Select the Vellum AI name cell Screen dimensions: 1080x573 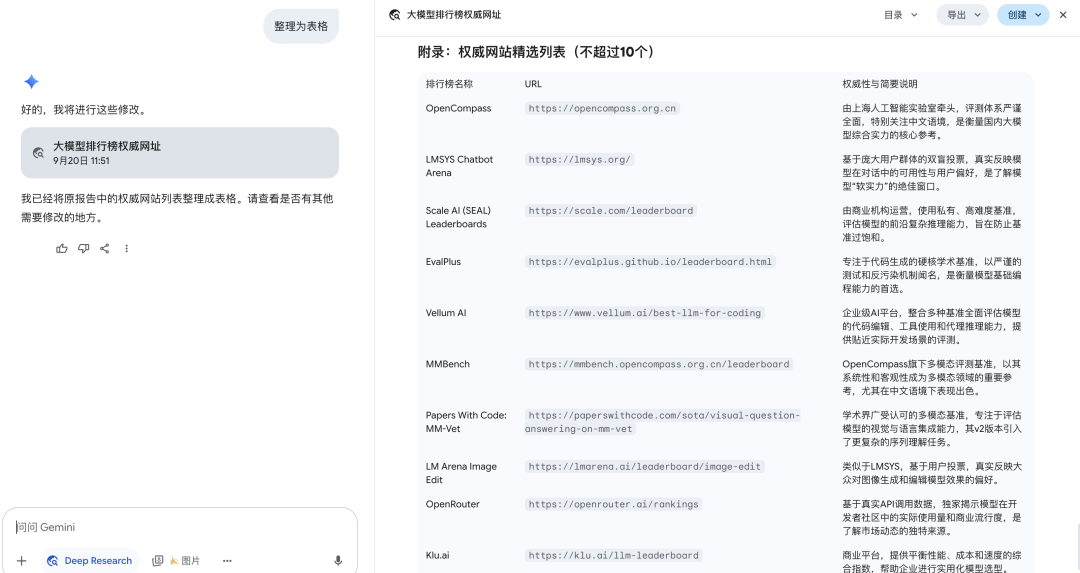[x=446, y=313]
